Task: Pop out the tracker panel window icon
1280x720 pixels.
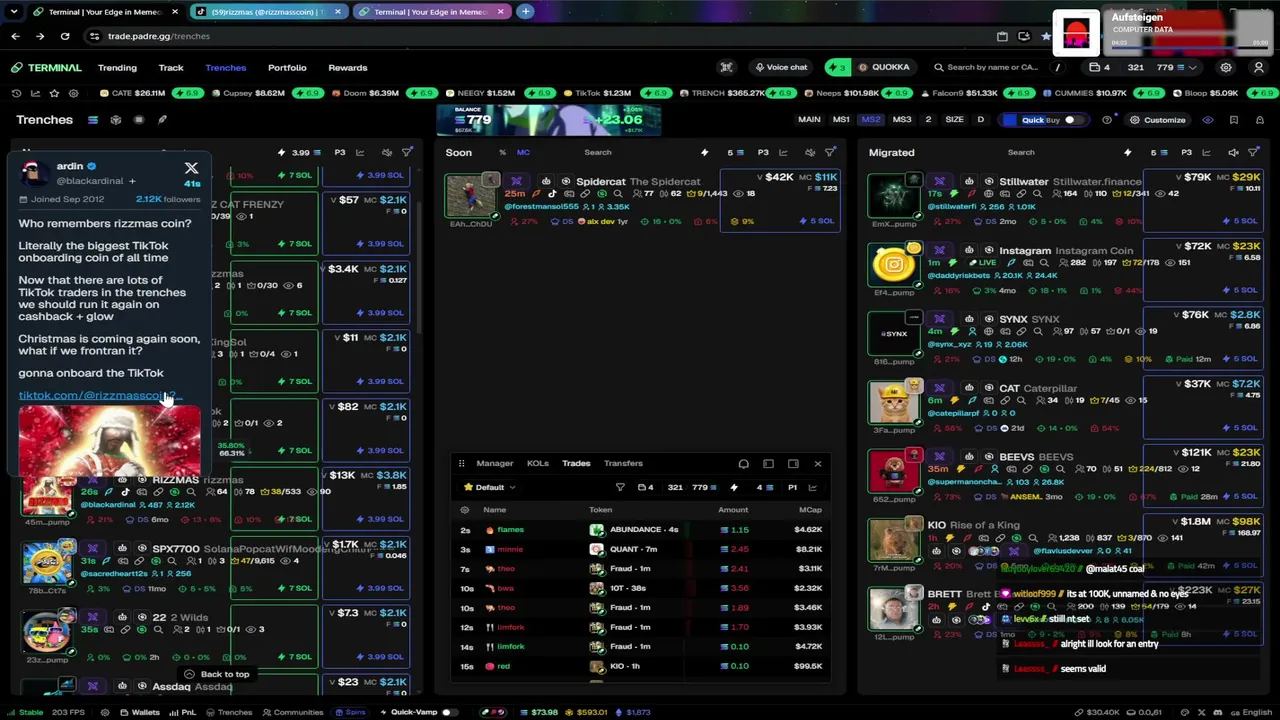Action: click(x=793, y=464)
